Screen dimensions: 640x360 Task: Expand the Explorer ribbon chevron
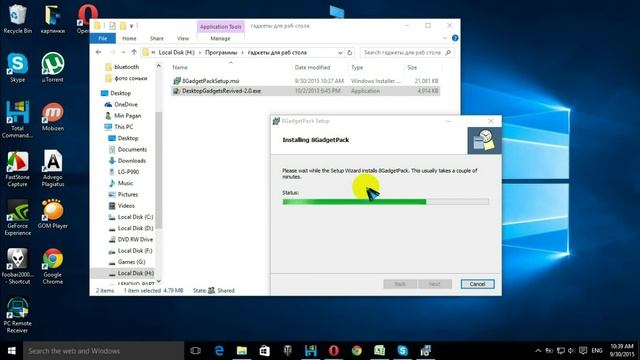(444, 38)
